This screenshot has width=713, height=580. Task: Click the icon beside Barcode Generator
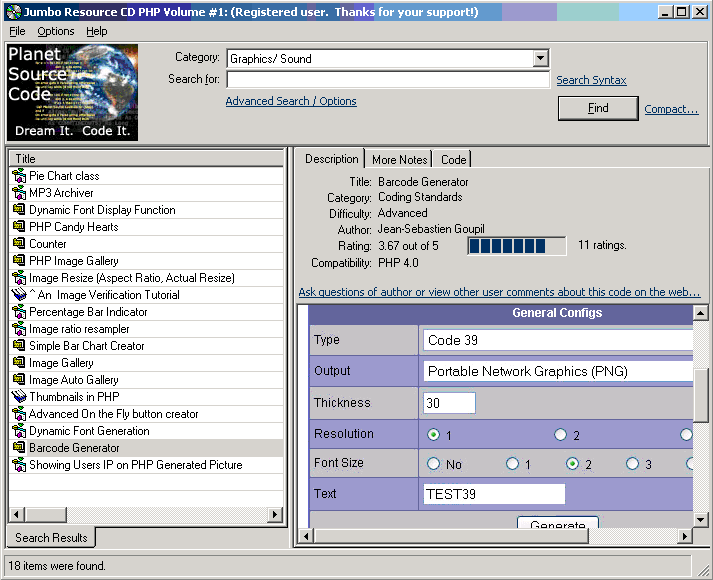[19, 448]
